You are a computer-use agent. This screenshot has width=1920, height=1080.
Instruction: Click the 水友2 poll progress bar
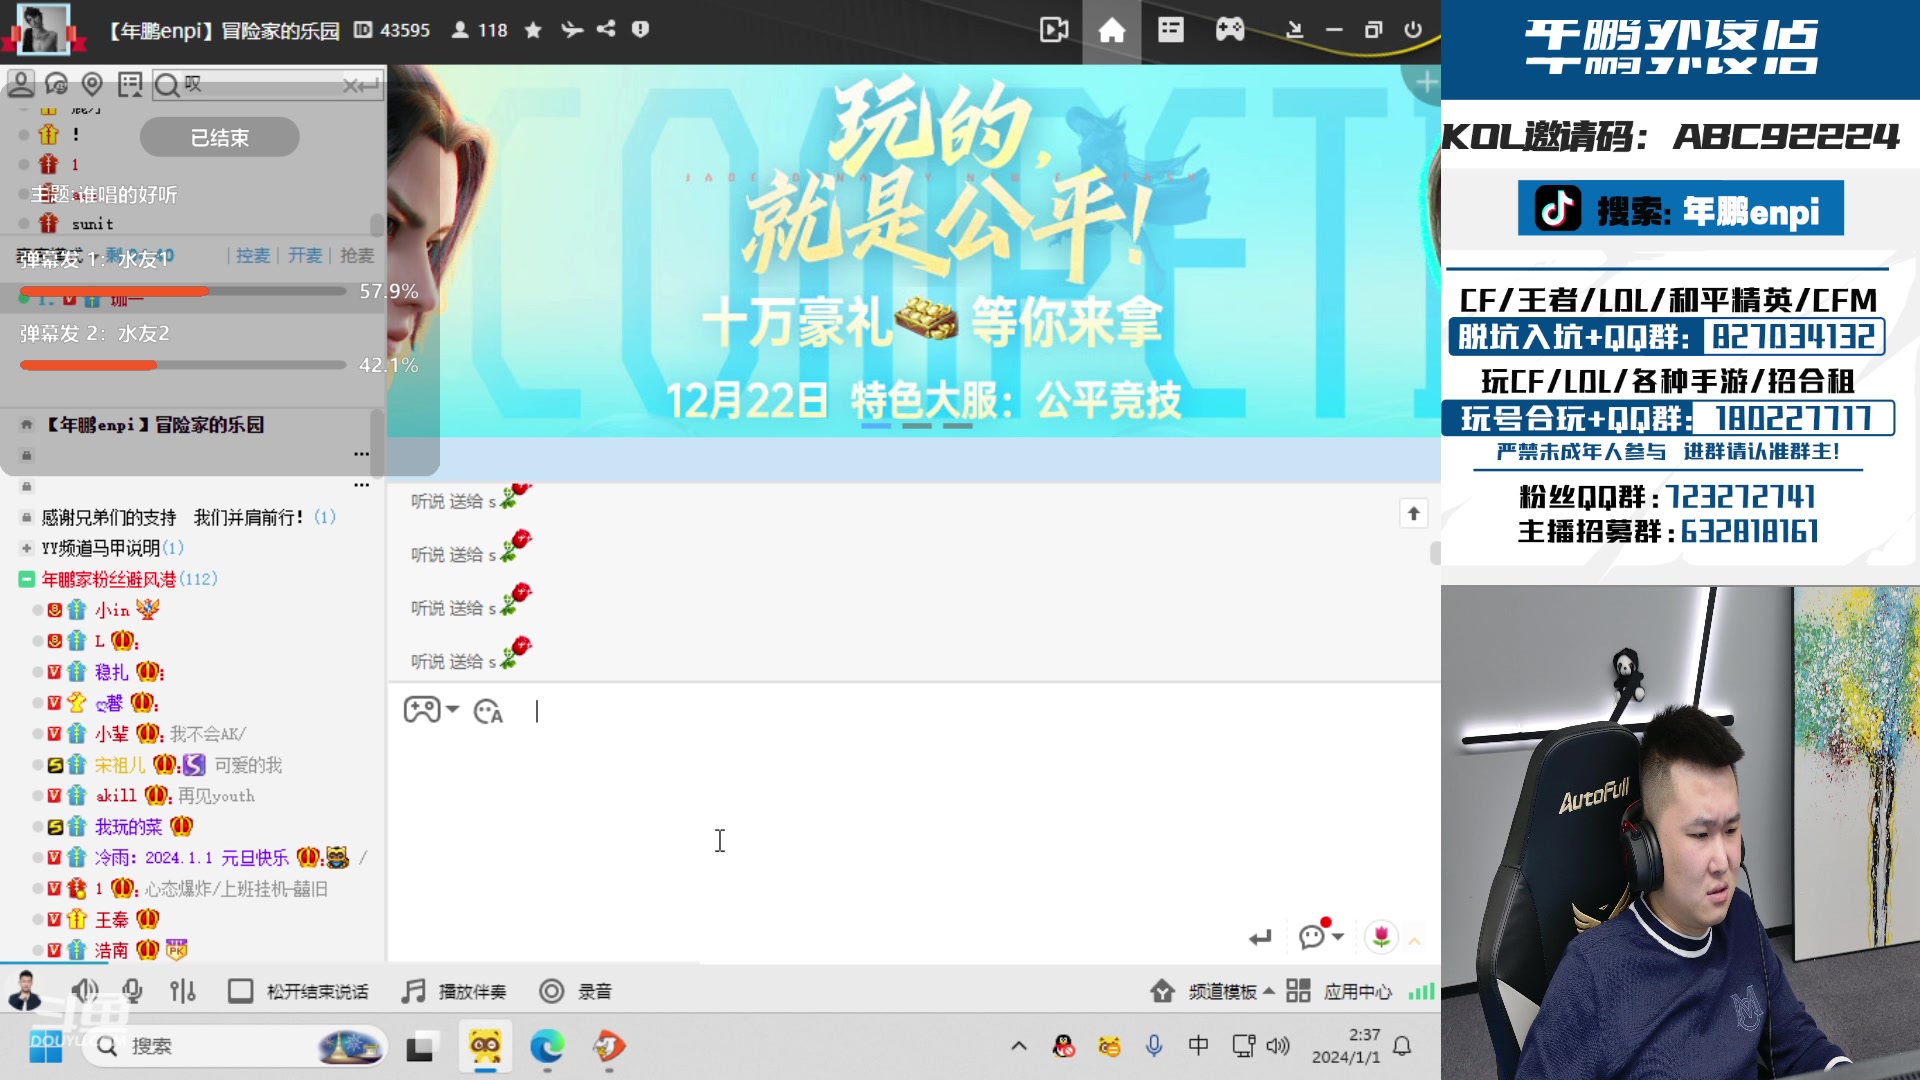click(x=183, y=365)
